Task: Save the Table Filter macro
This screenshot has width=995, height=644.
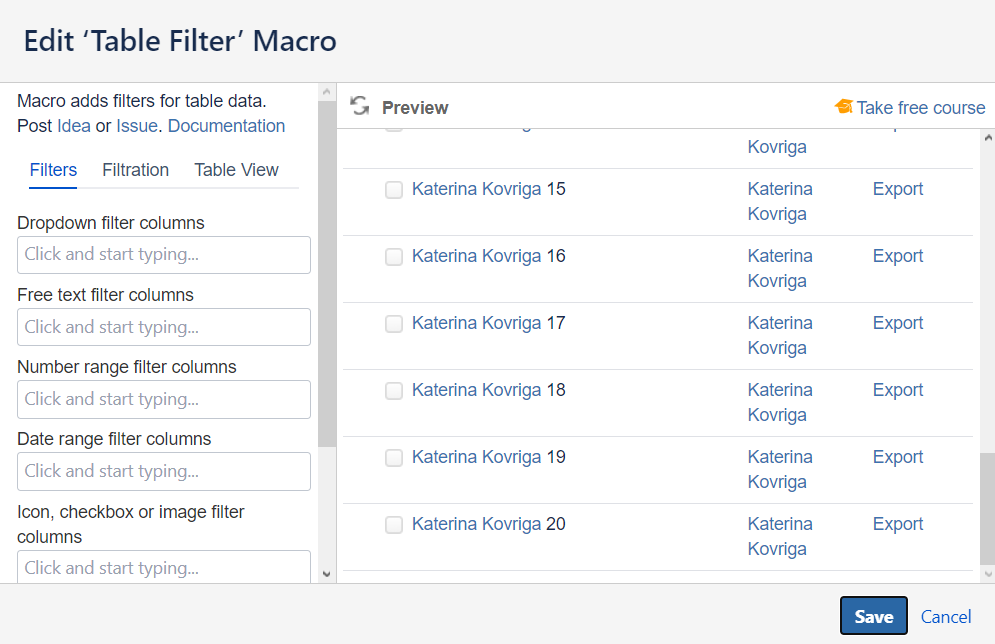Action: (873, 617)
